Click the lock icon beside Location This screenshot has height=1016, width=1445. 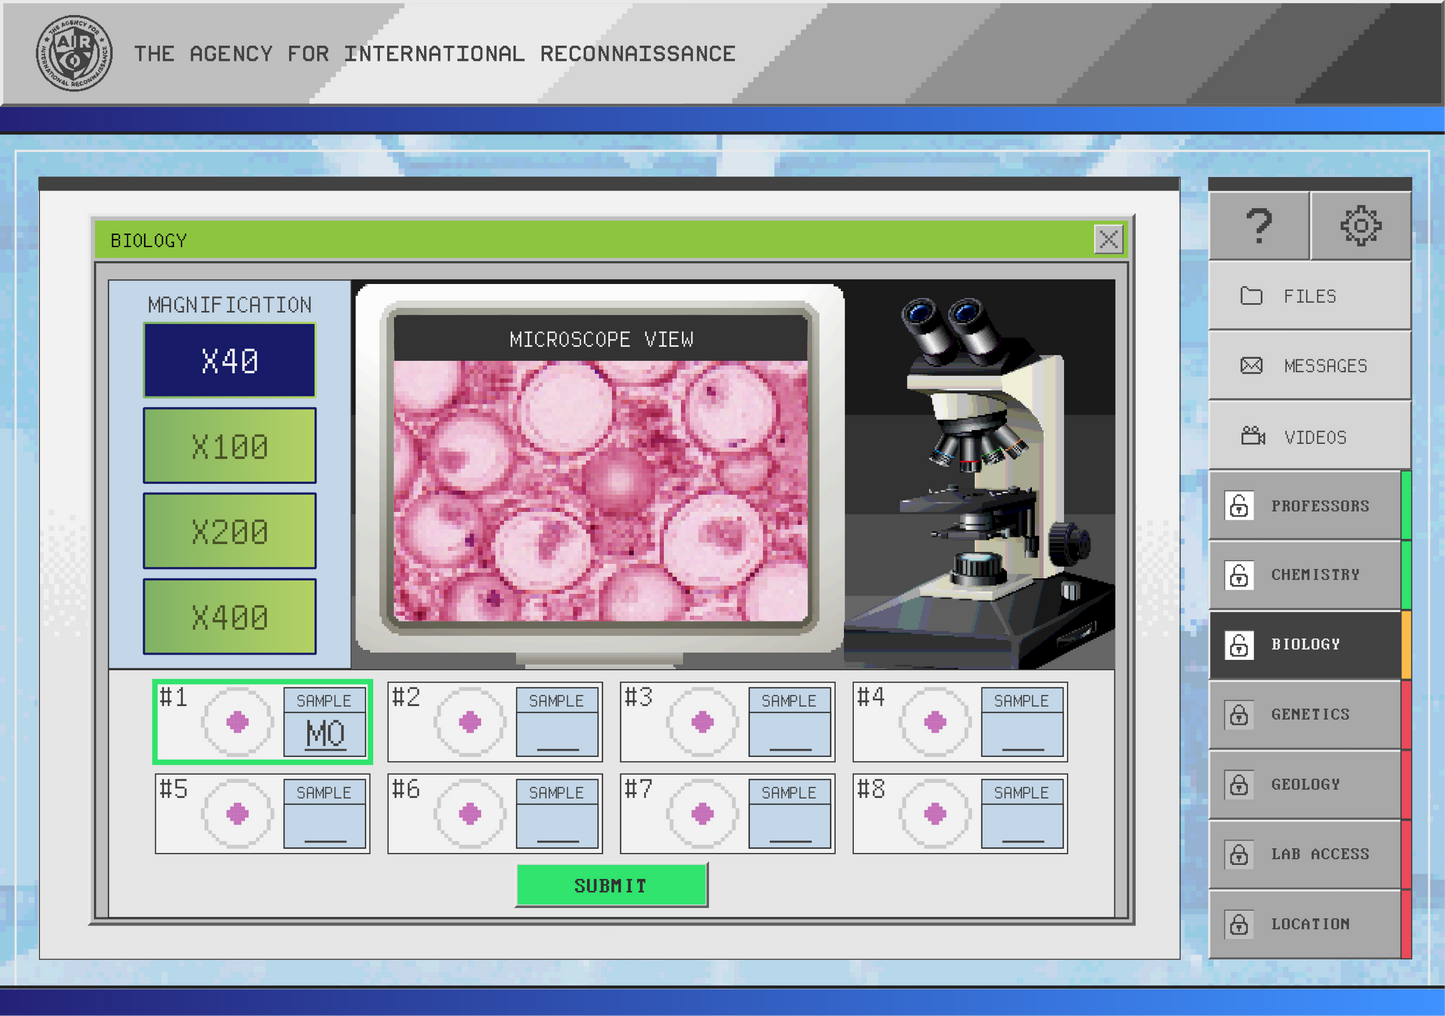pyautogui.click(x=1239, y=924)
